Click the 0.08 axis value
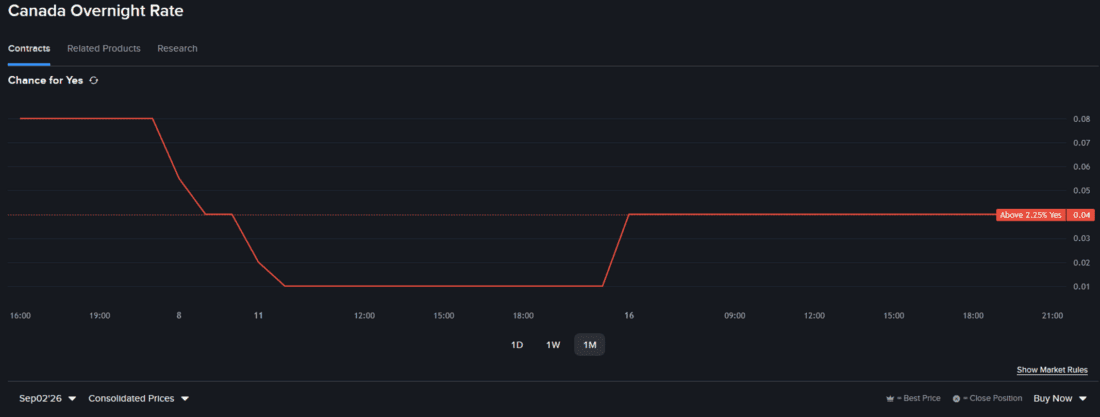The height and width of the screenshot is (417, 1100). [x=1081, y=119]
